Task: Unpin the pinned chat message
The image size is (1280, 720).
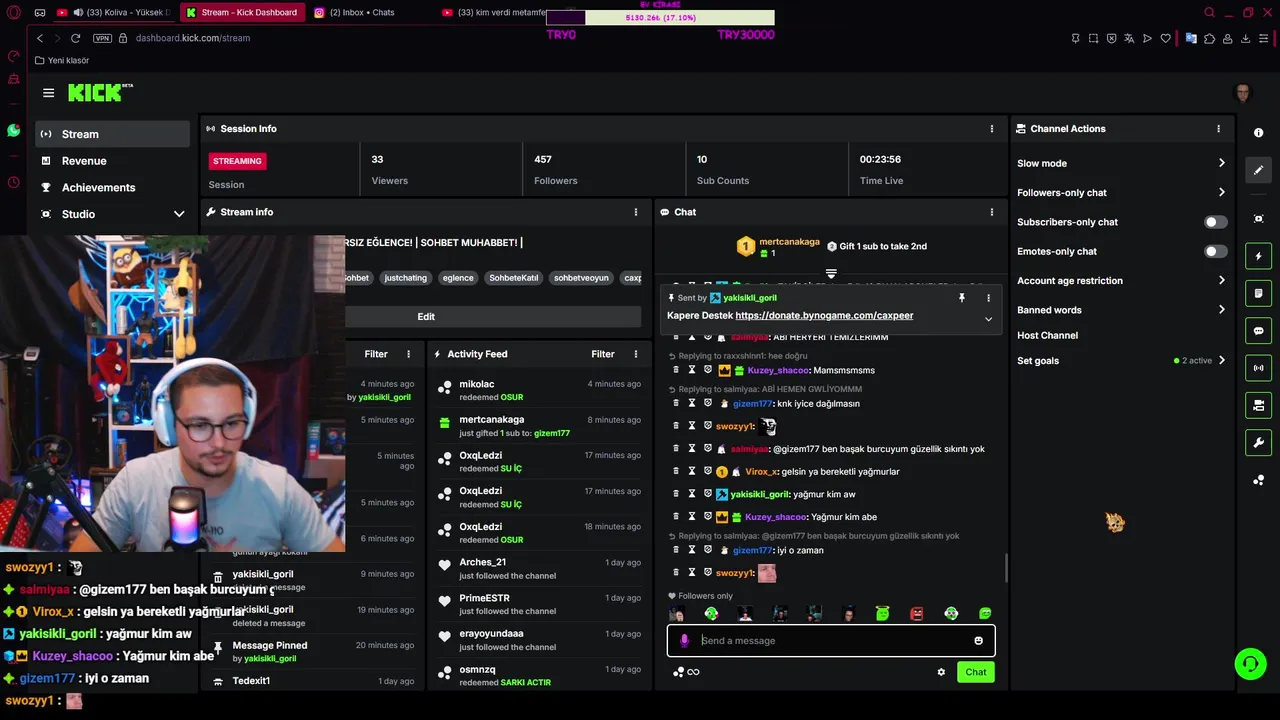Action: pyautogui.click(x=962, y=298)
